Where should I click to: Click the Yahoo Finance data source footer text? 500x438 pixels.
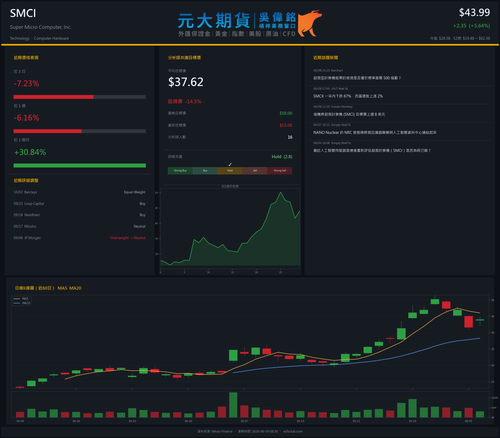(215, 431)
